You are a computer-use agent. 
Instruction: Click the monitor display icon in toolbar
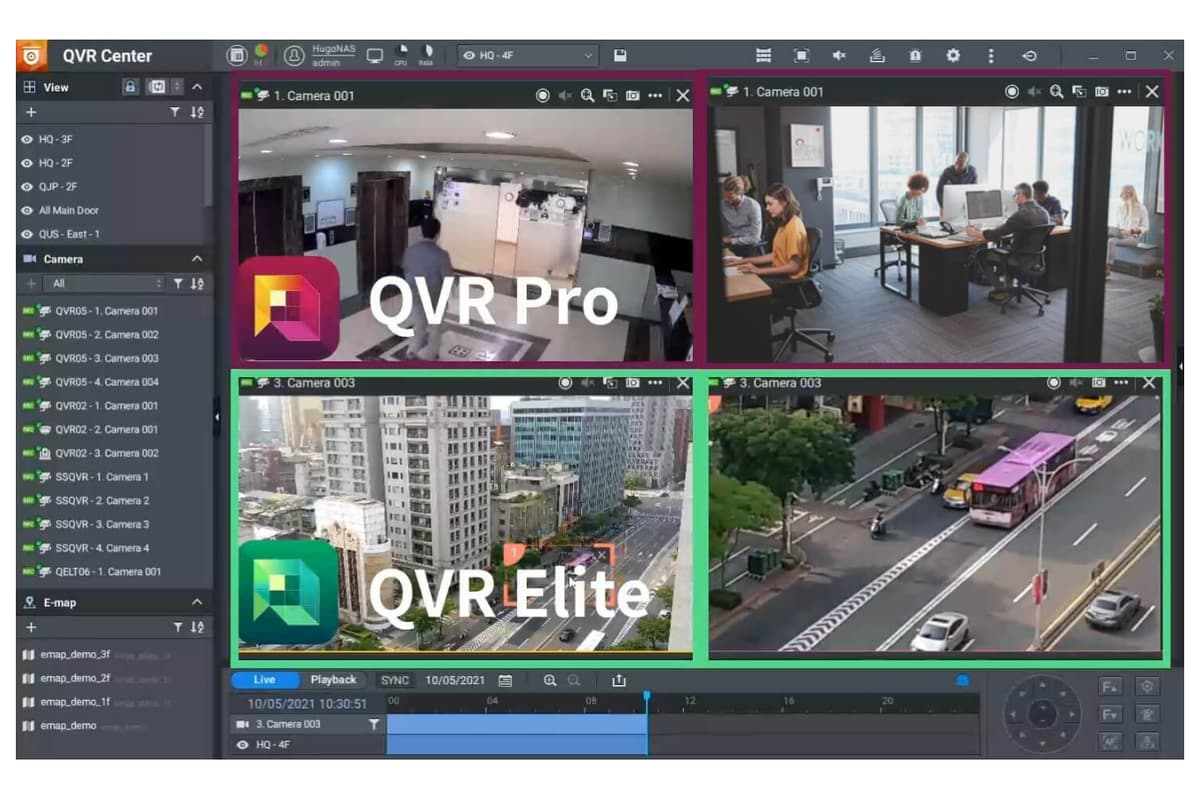coord(375,56)
